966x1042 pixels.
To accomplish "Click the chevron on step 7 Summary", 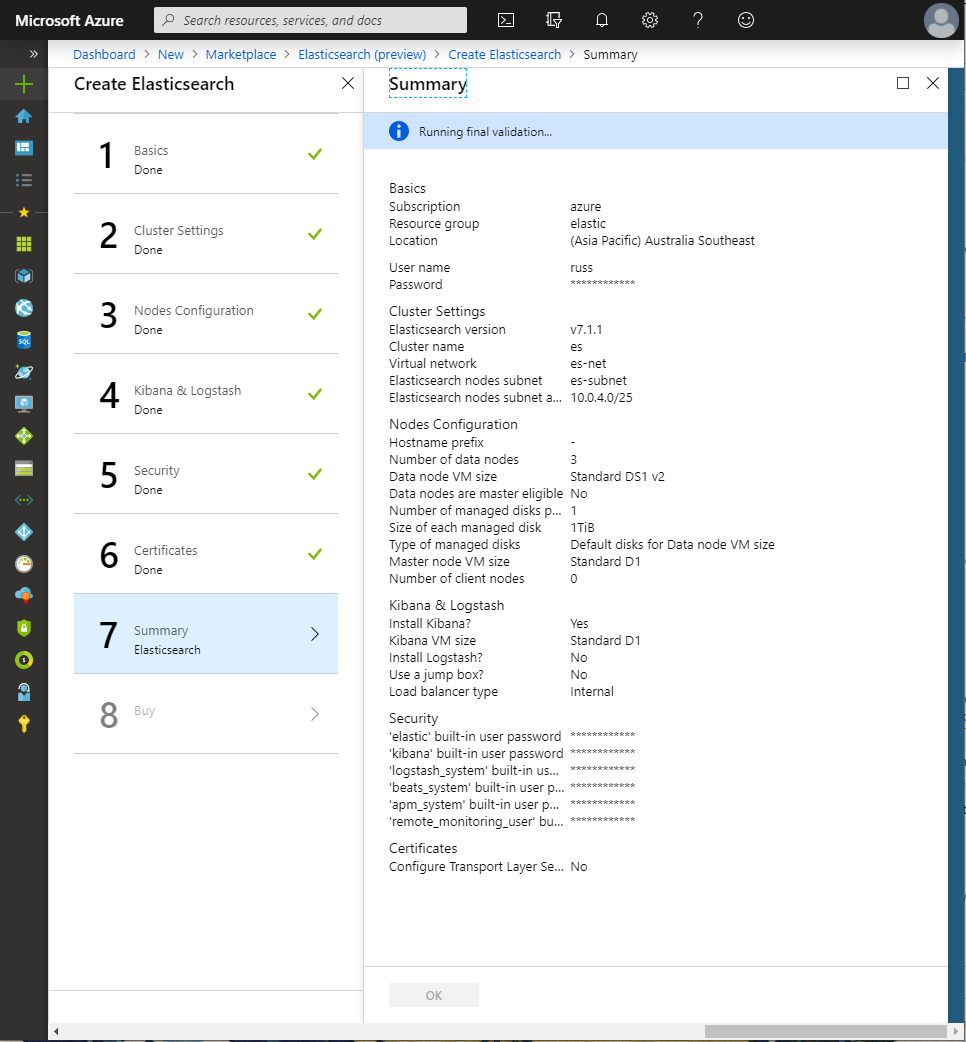I will [x=315, y=634].
